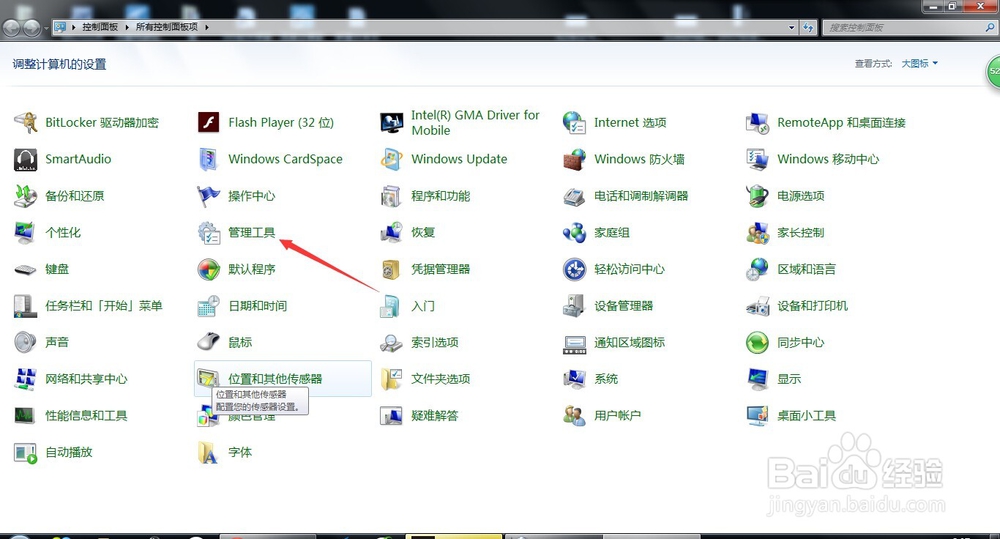Open 默认程序 icon
Viewport: 1000px width, 539px height.
[x=209, y=269]
